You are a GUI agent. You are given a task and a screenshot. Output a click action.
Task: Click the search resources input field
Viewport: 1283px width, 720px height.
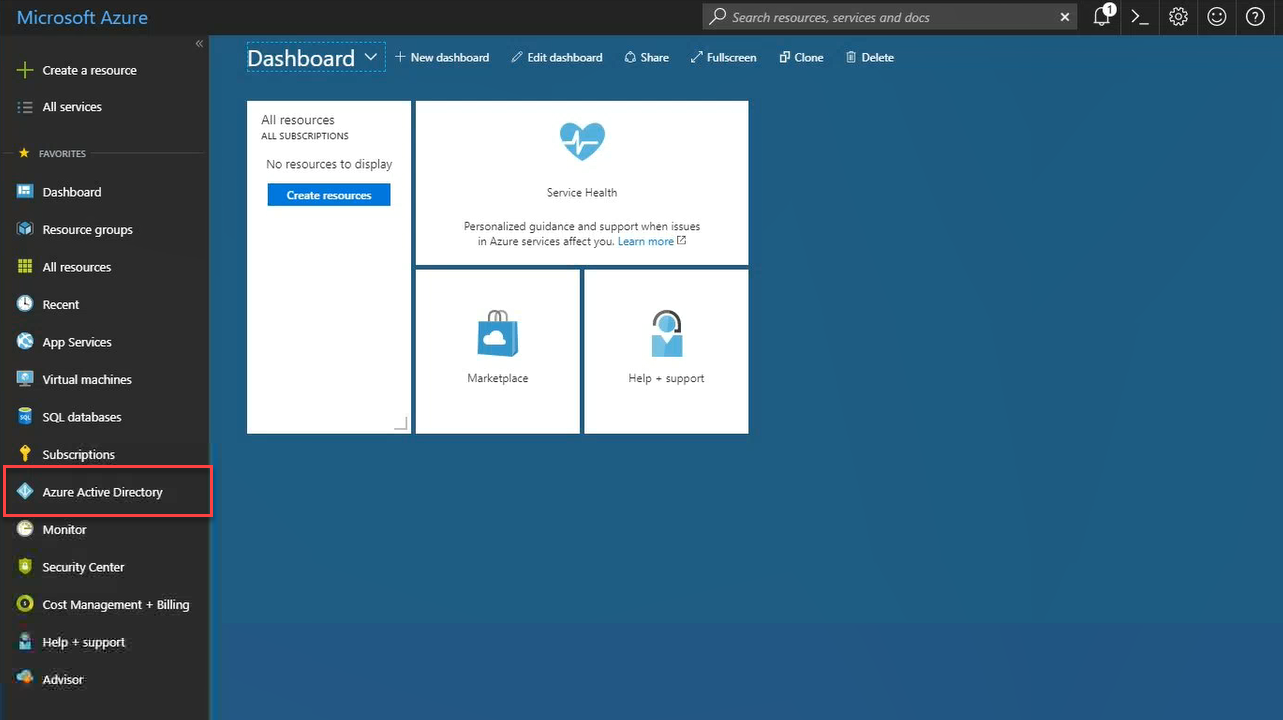[890, 17]
